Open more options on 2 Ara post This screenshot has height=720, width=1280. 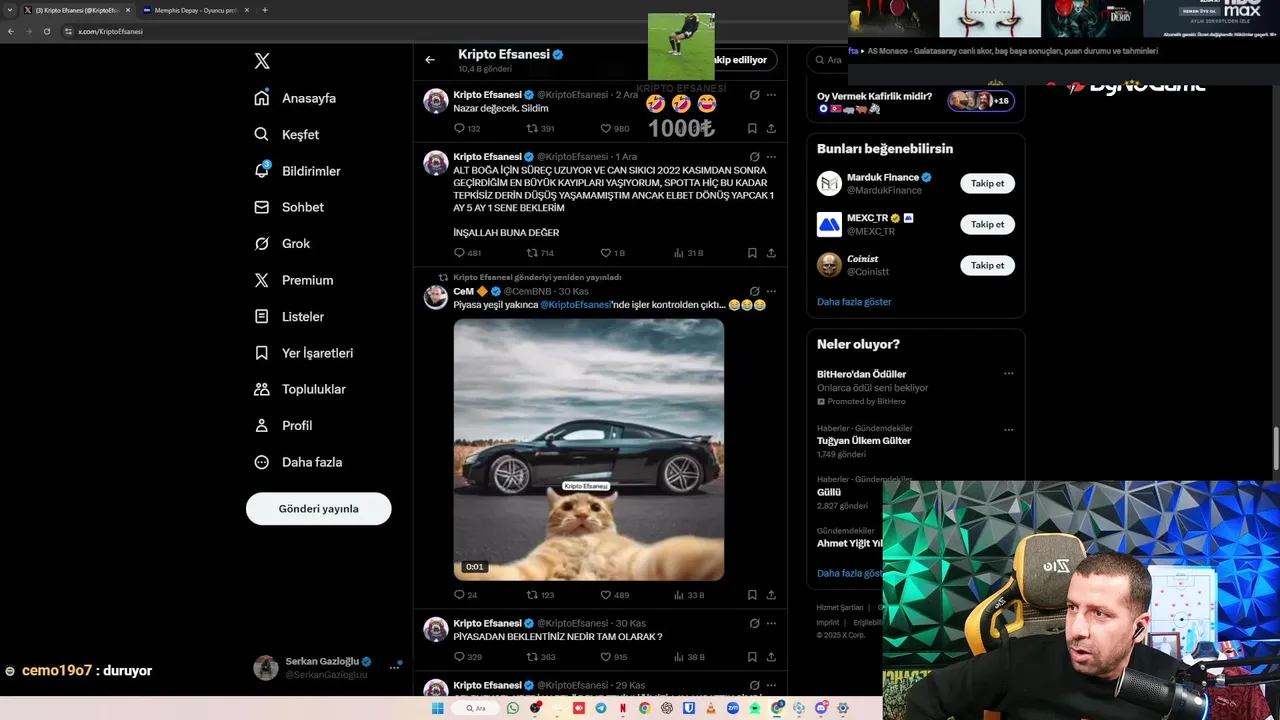coord(771,95)
